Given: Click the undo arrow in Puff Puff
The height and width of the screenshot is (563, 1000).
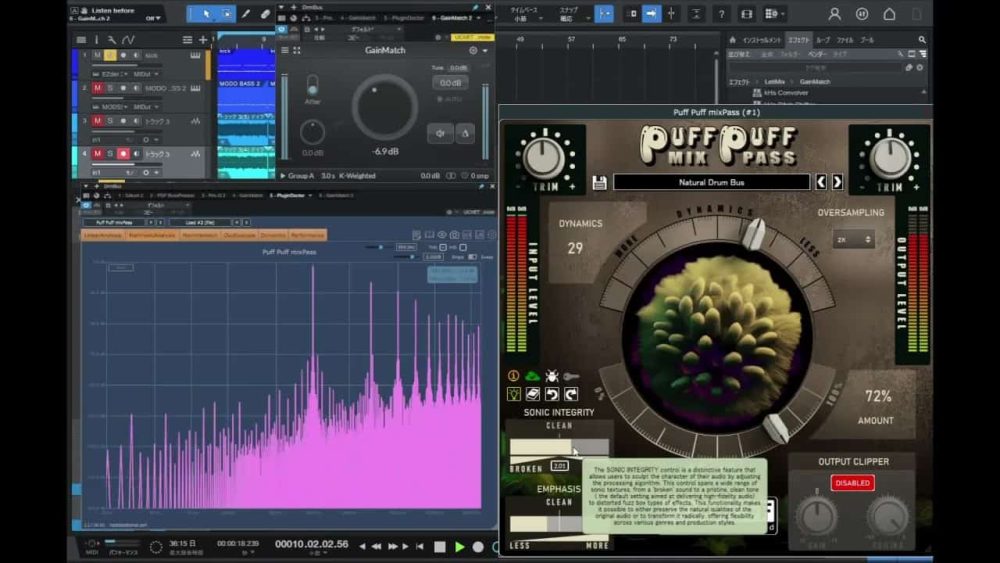Looking at the screenshot, I should click(x=552, y=394).
